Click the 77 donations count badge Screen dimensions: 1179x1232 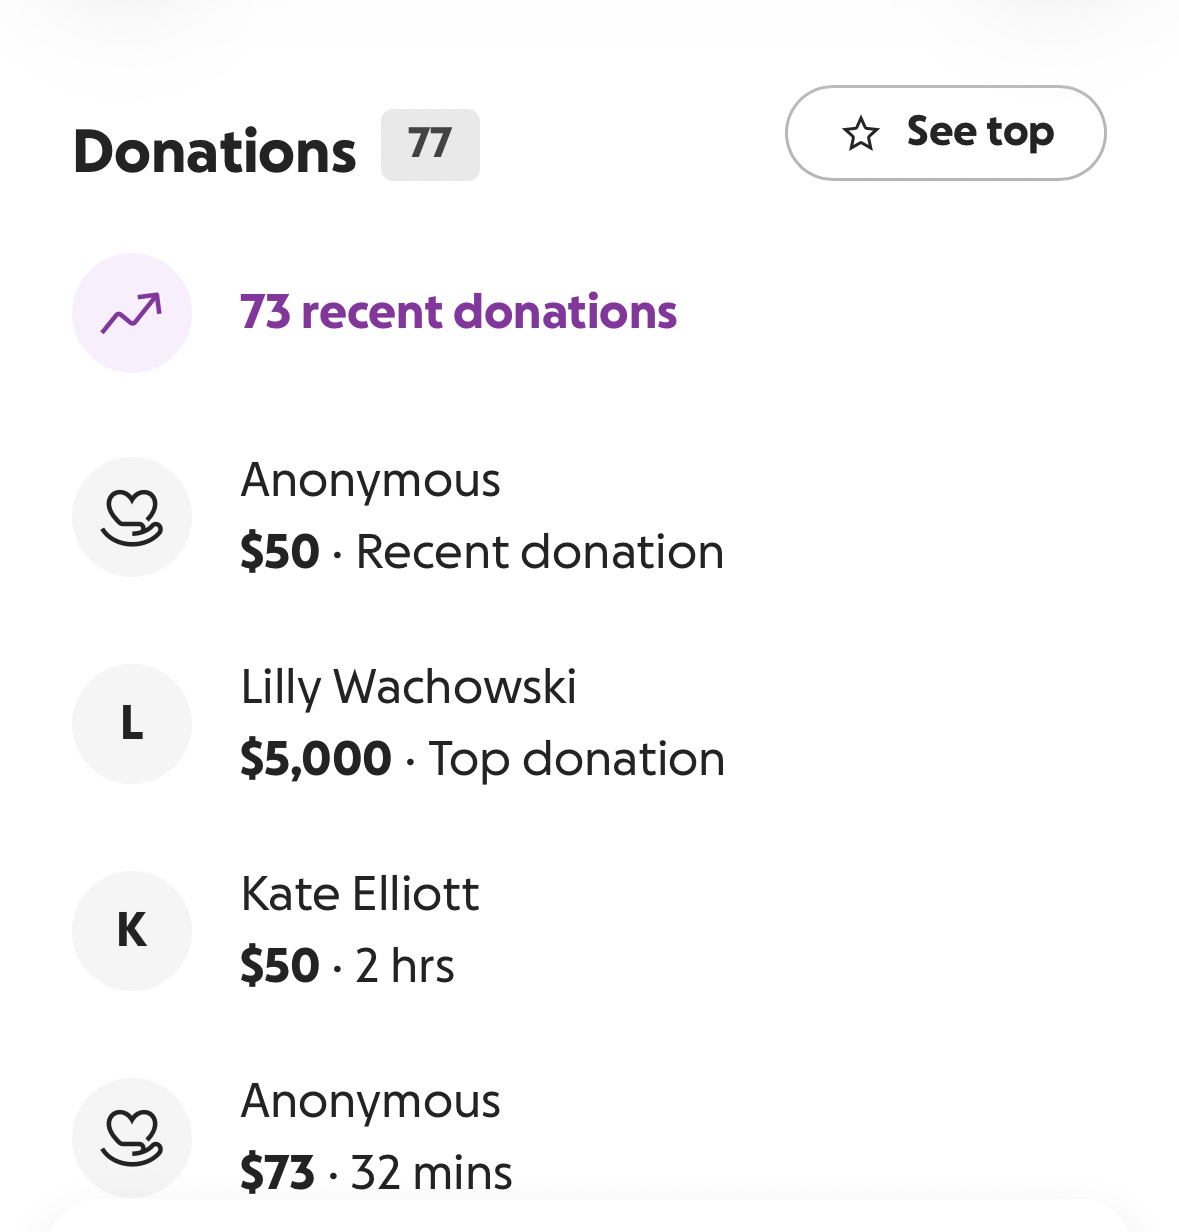(x=430, y=145)
